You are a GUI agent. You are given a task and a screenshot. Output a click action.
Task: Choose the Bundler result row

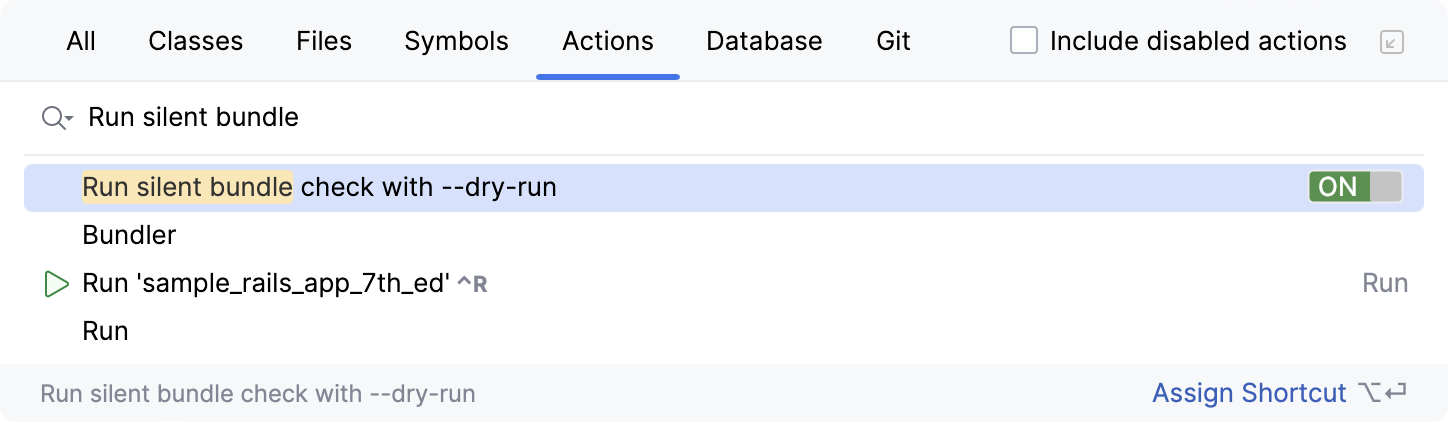pyautogui.click(x=130, y=236)
